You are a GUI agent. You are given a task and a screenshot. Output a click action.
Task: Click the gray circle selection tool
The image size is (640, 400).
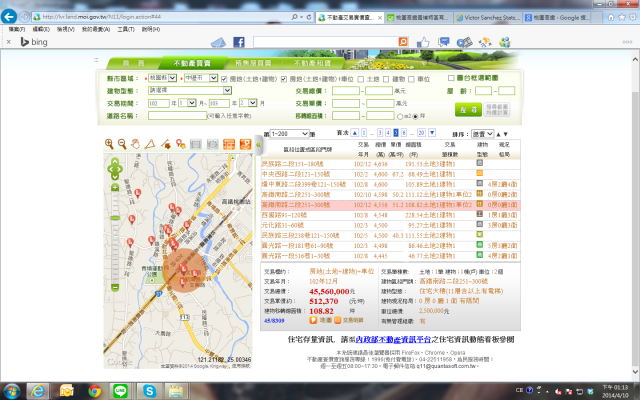212,144
